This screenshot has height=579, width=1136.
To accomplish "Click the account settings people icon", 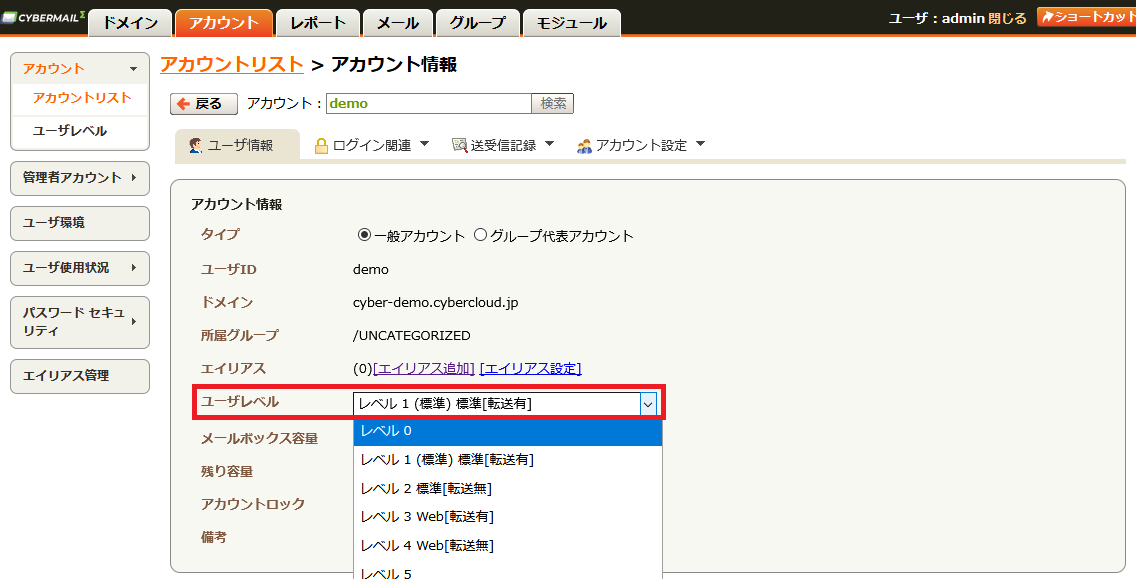I will (x=584, y=146).
